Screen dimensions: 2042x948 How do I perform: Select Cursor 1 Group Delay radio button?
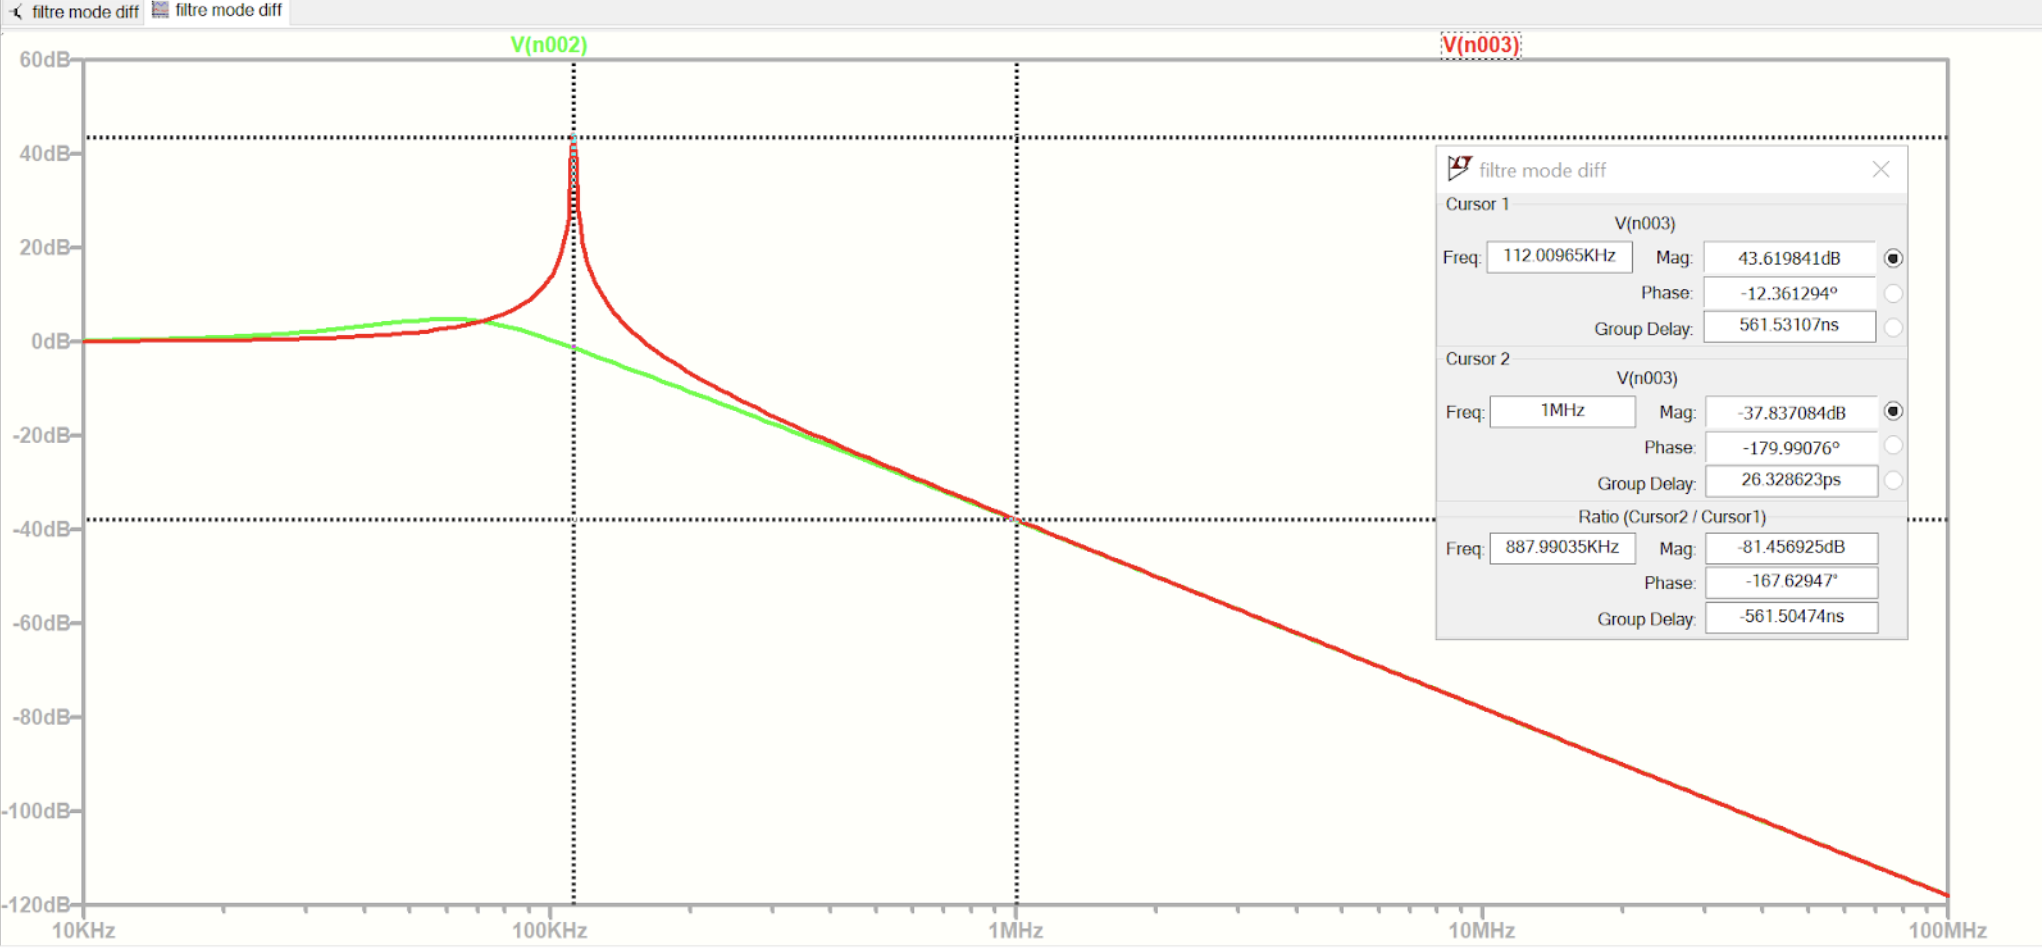tap(1892, 327)
